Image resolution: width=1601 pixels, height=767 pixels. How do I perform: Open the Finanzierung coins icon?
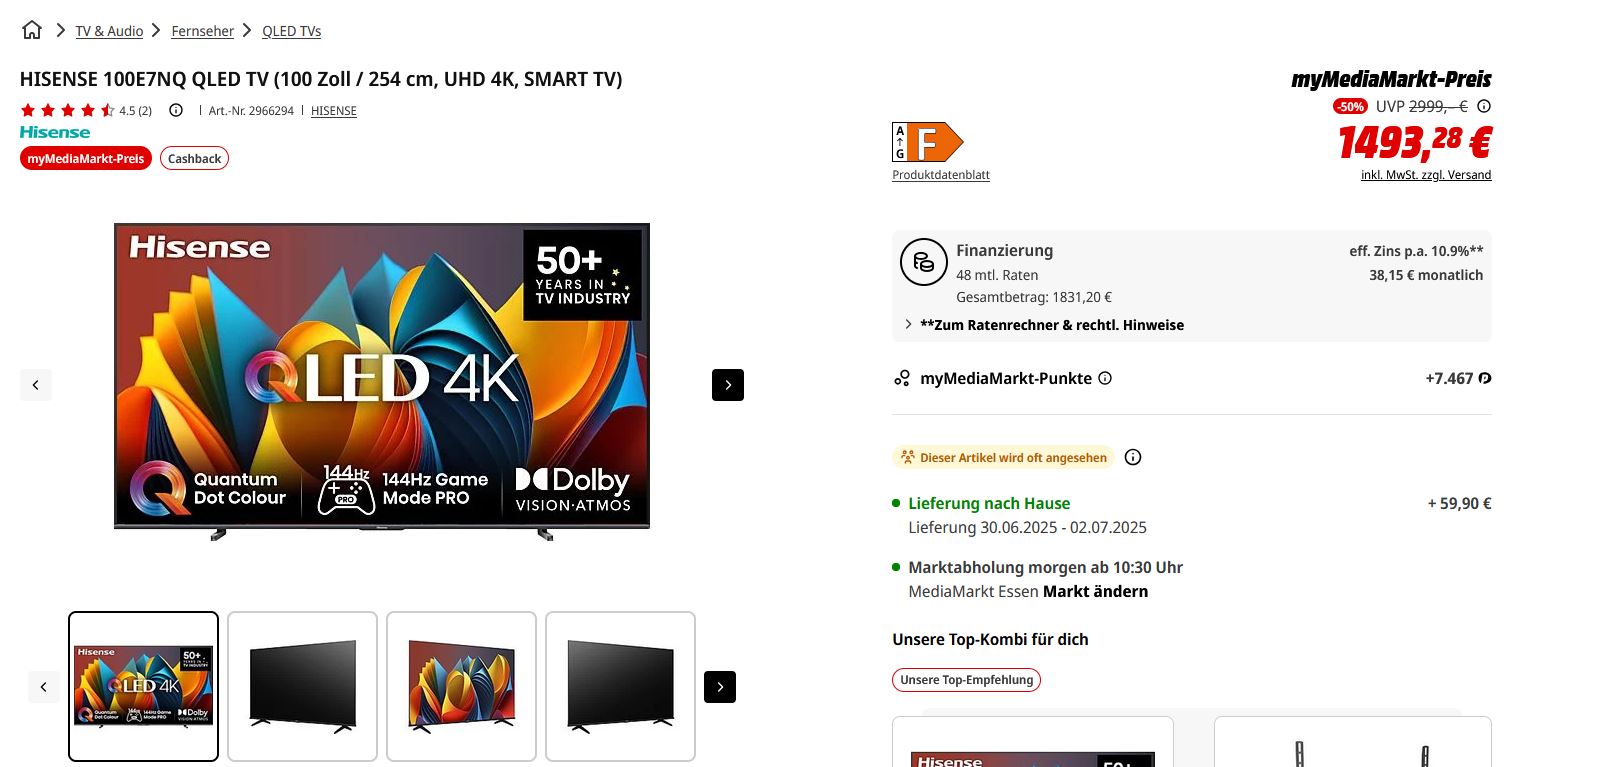tap(924, 262)
